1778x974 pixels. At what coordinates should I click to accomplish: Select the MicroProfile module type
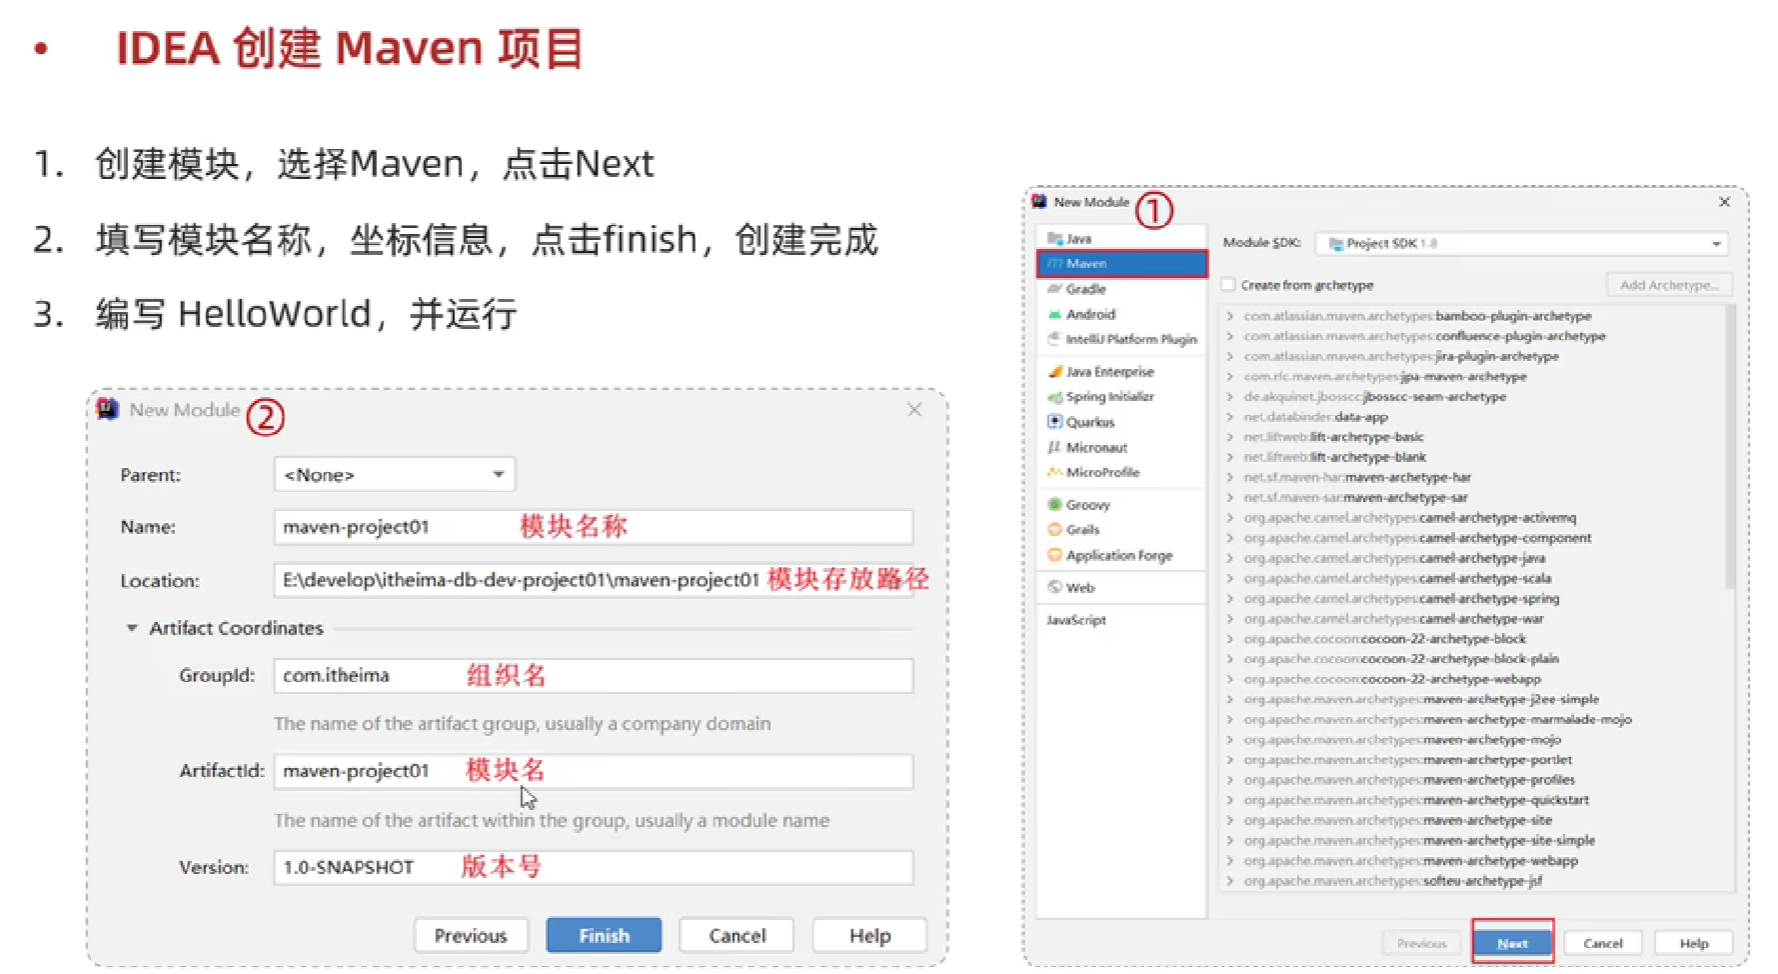[1121, 472]
